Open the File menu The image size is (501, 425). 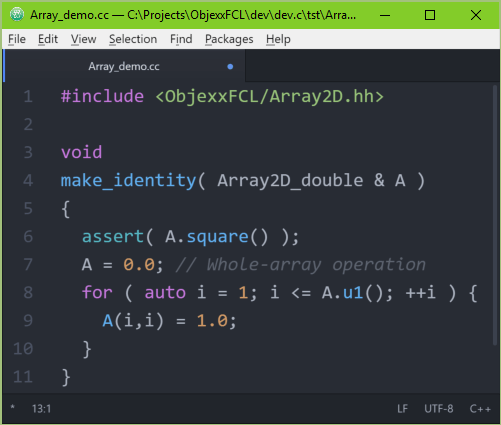pyautogui.click(x=17, y=39)
